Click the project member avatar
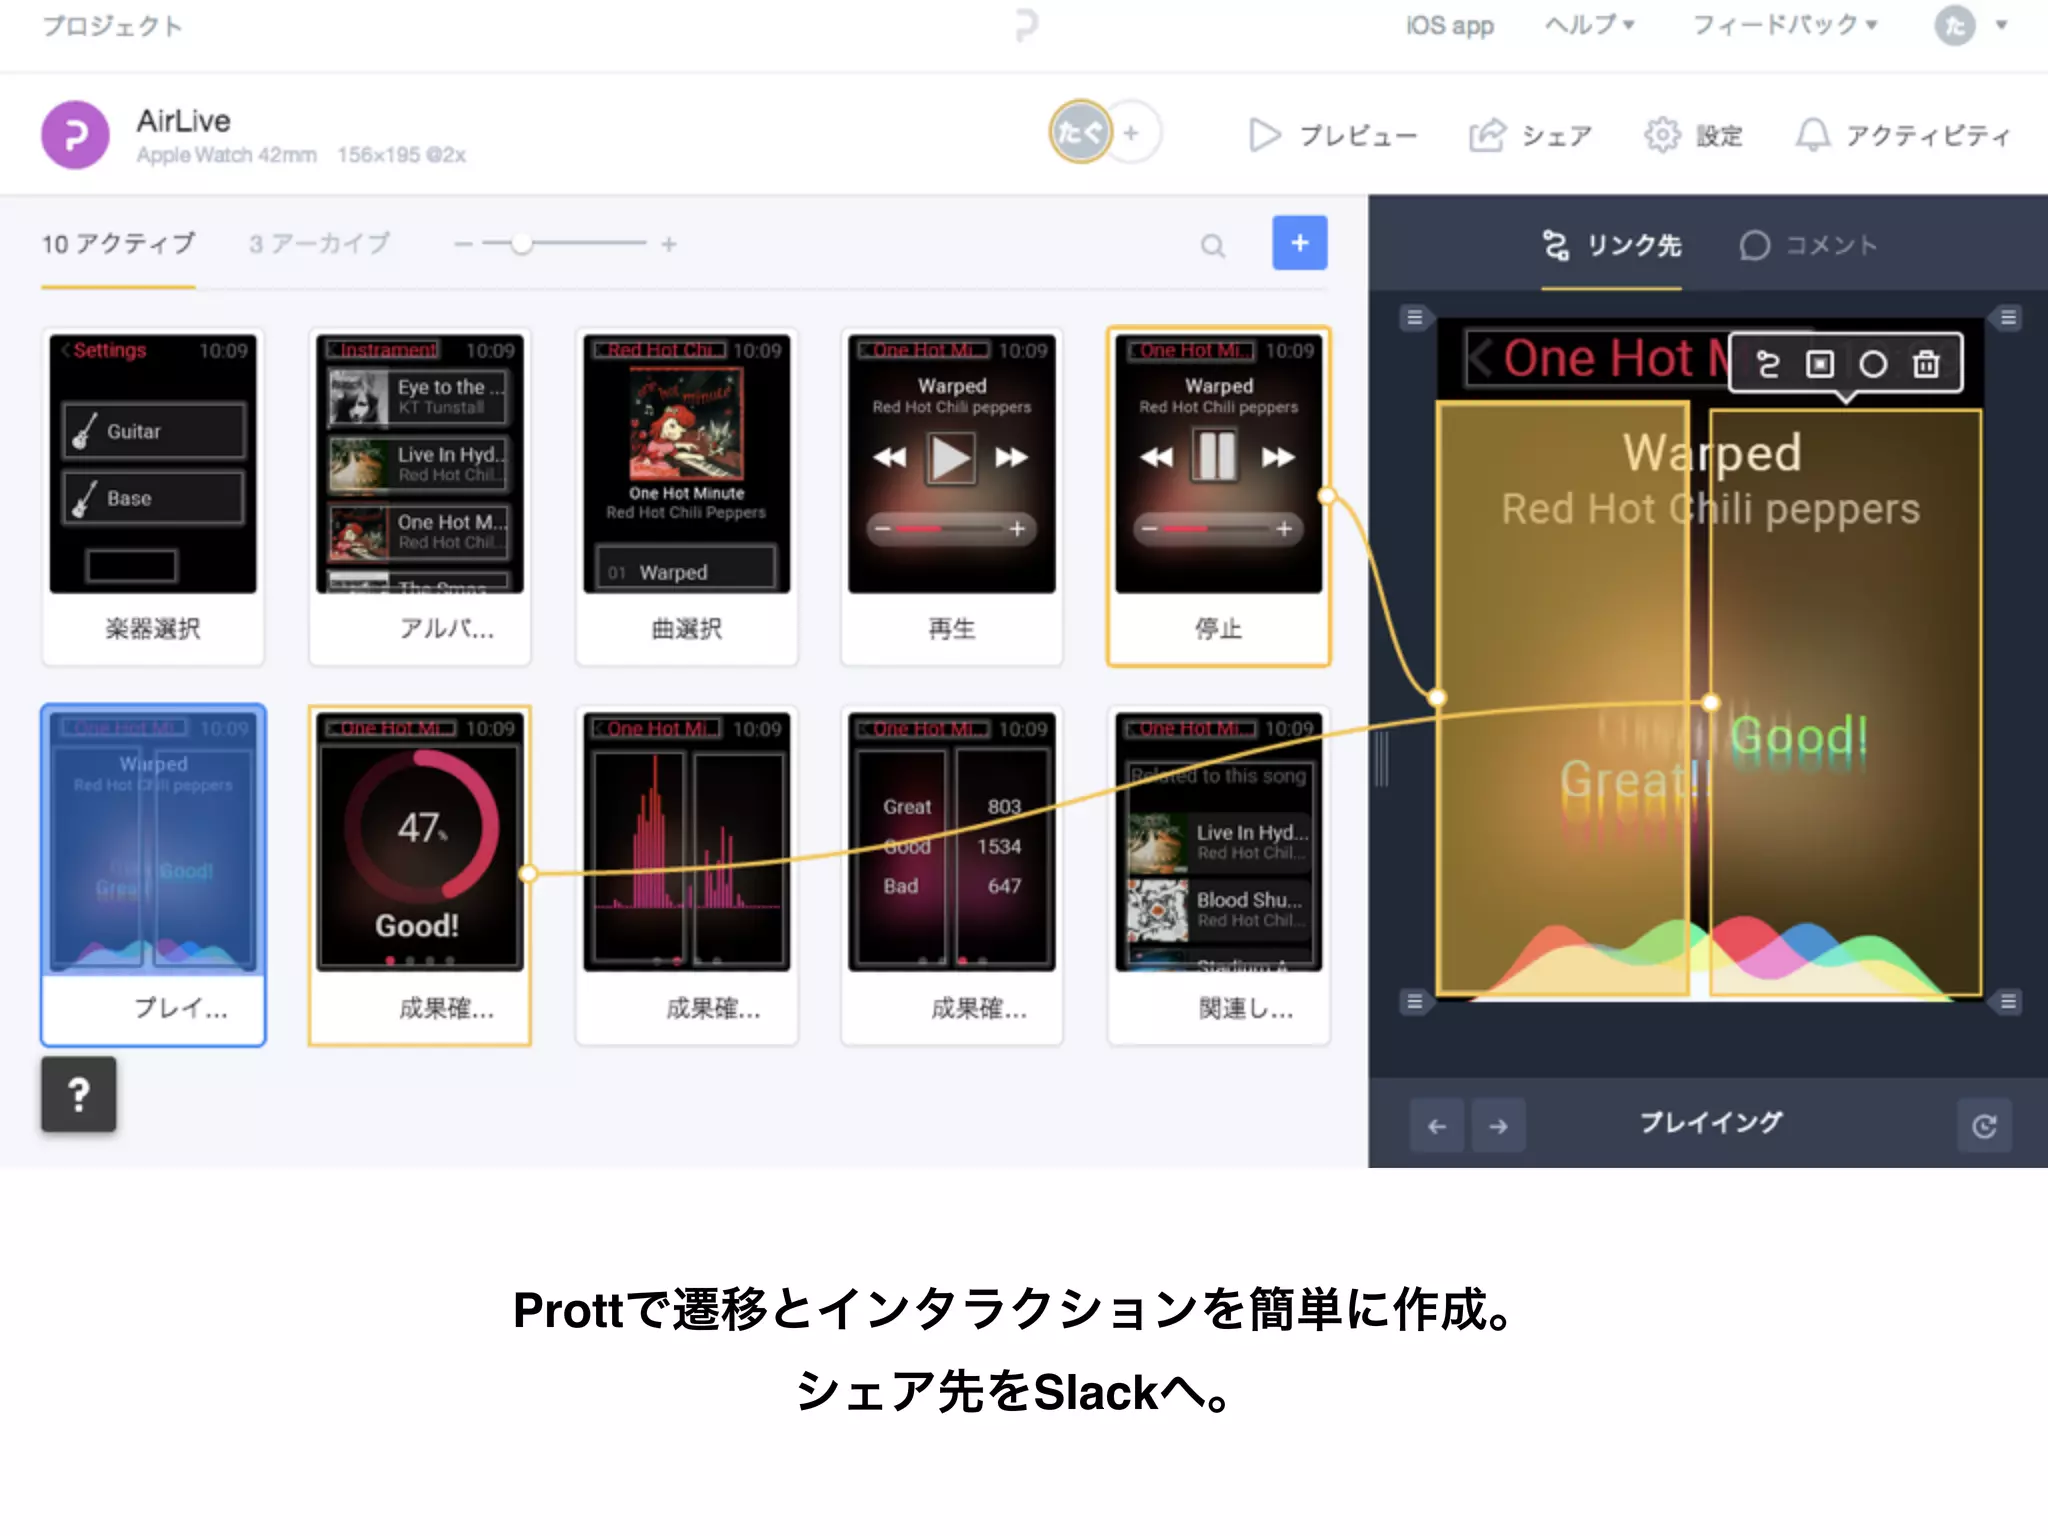This screenshot has width=2048, height=1536. (x=1080, y=132)
